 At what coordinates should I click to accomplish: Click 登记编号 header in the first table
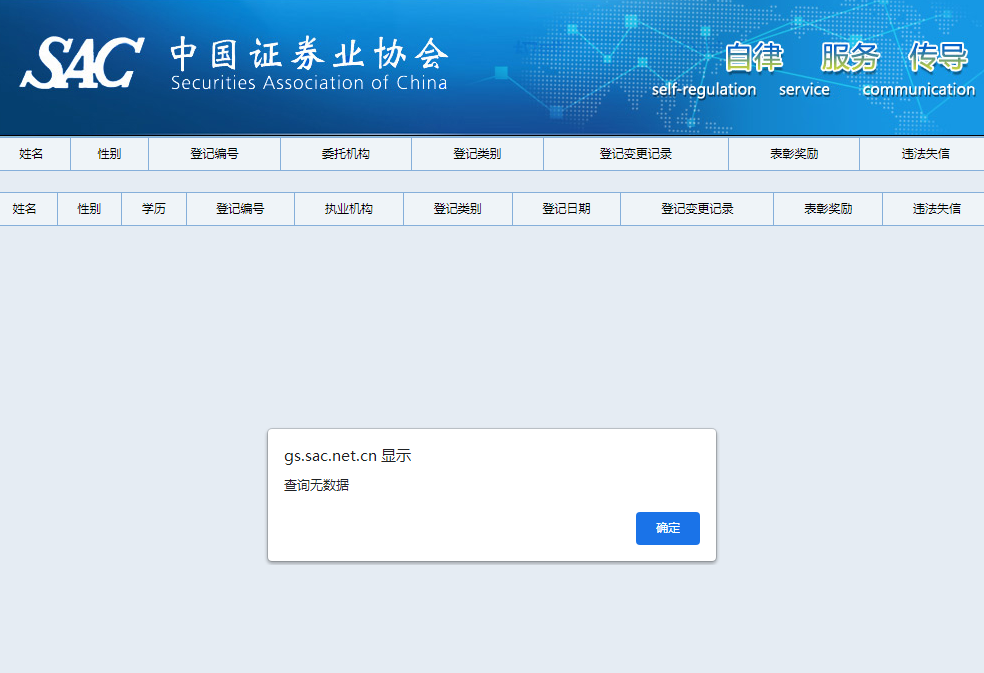point(214,154)
